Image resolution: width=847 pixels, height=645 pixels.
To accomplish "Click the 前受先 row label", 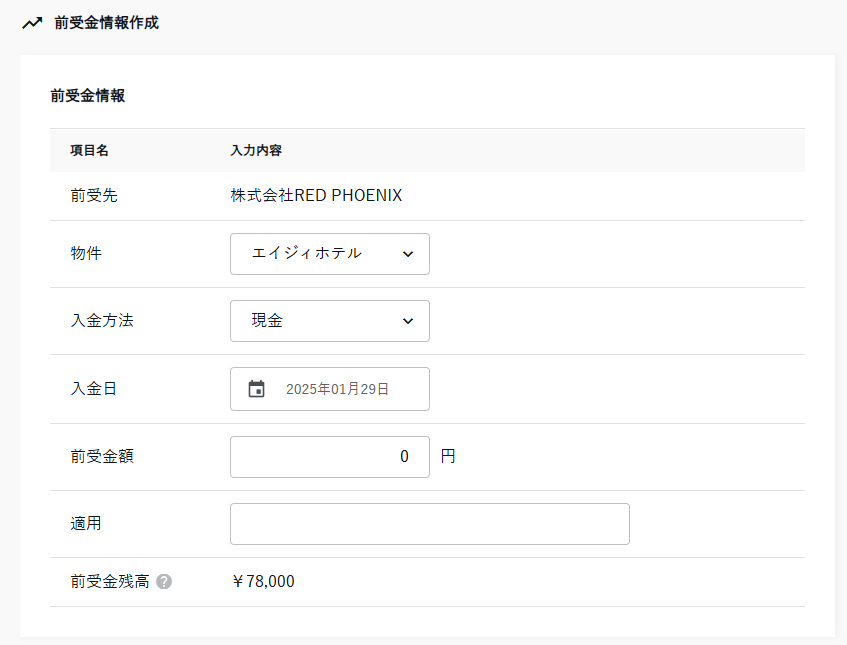I will (93, 196).
